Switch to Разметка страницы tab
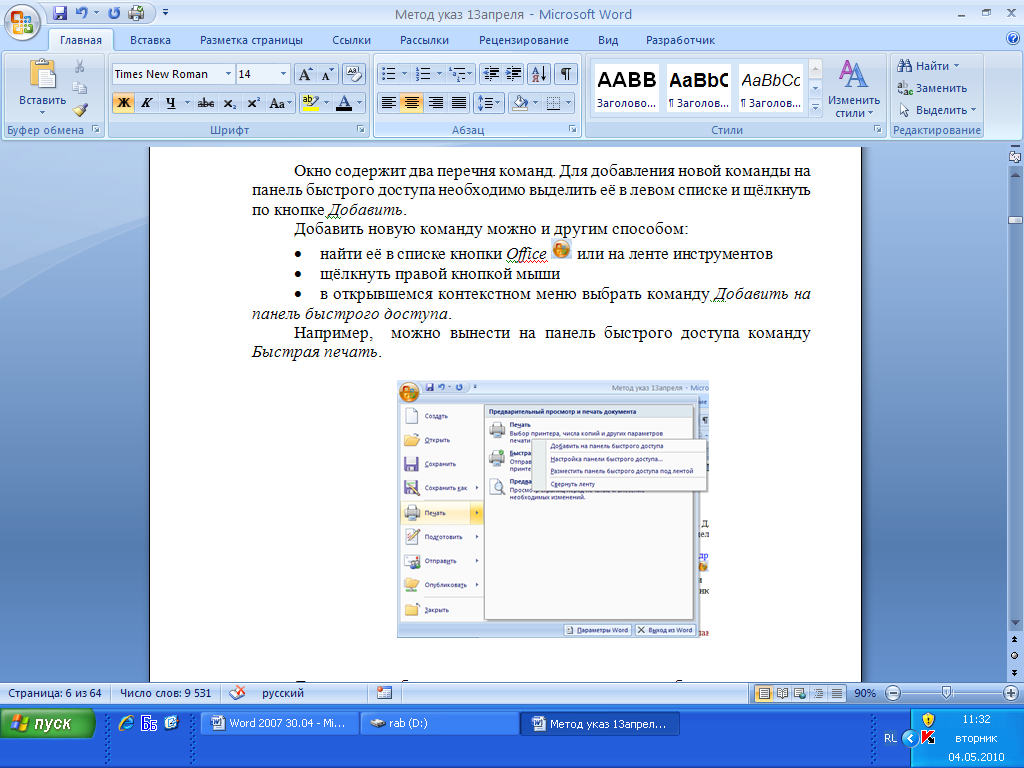This screenshot has height=768, width=1024. click(x=251, y=40)
